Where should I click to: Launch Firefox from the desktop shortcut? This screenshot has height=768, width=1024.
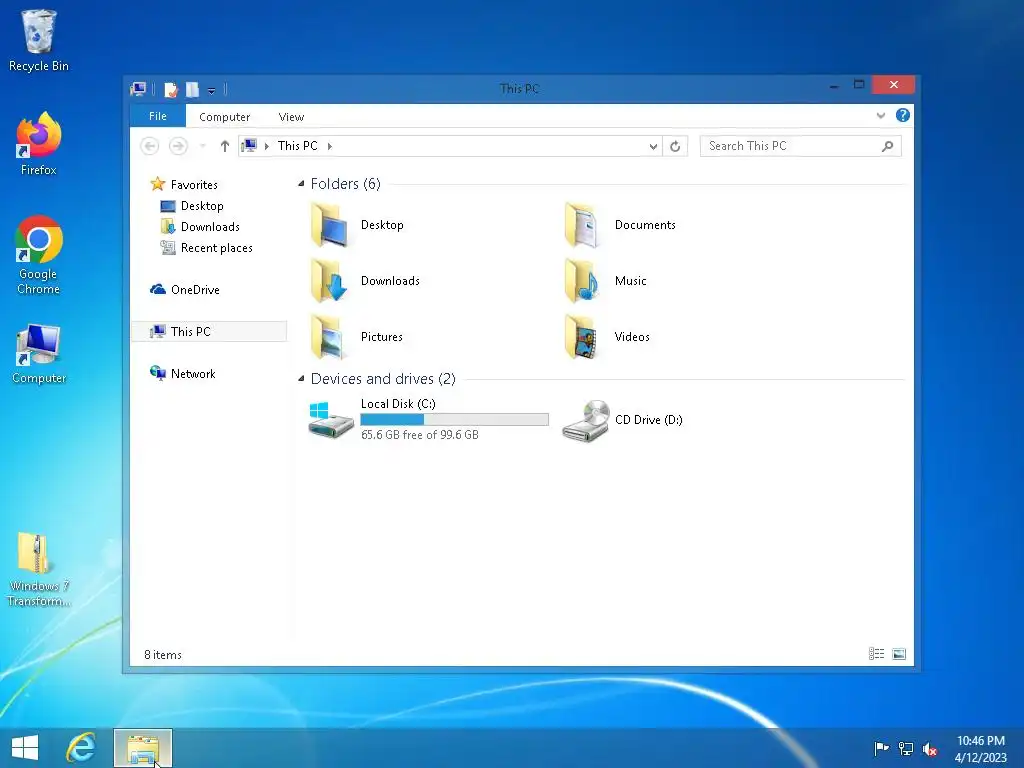coord(39,144)
